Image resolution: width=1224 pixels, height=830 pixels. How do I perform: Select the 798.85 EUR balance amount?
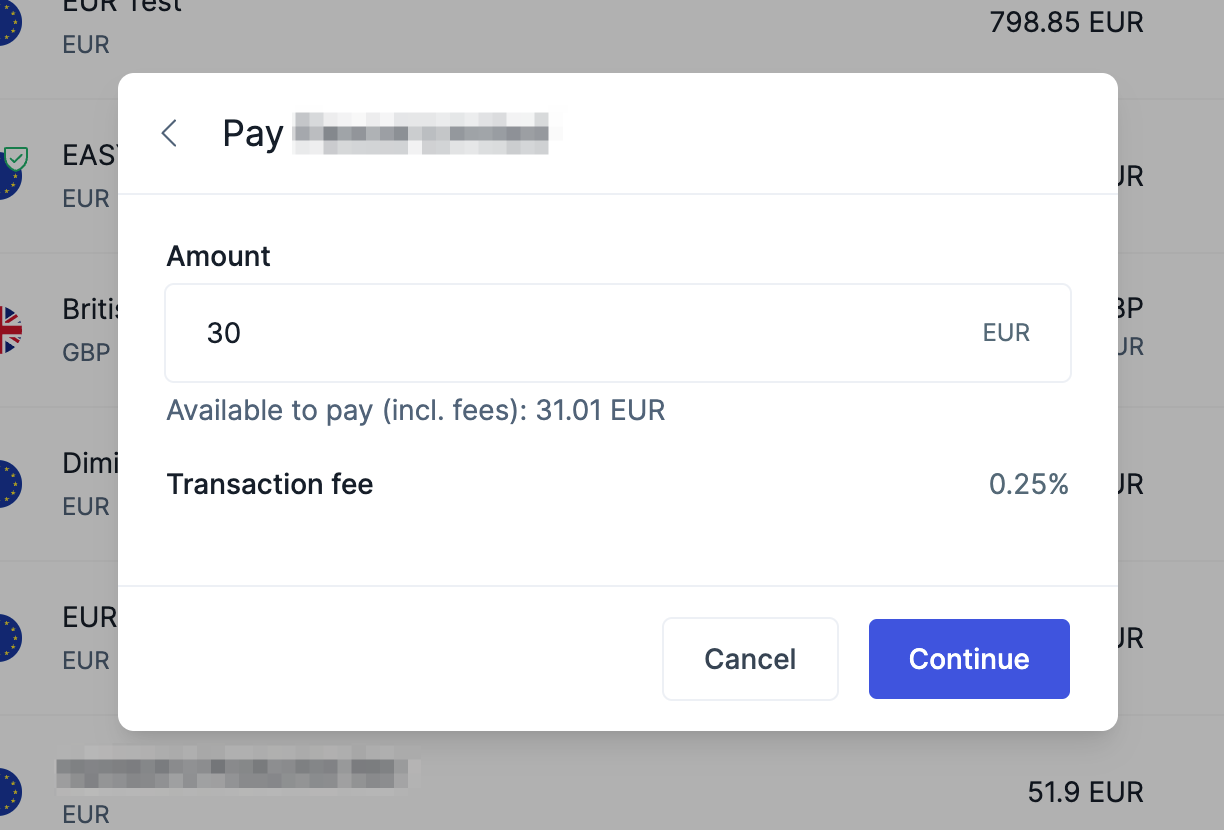[1066, 22]
